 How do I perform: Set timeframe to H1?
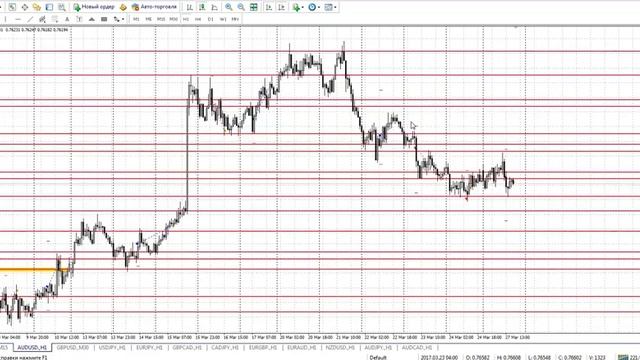(x=186, y=19)
